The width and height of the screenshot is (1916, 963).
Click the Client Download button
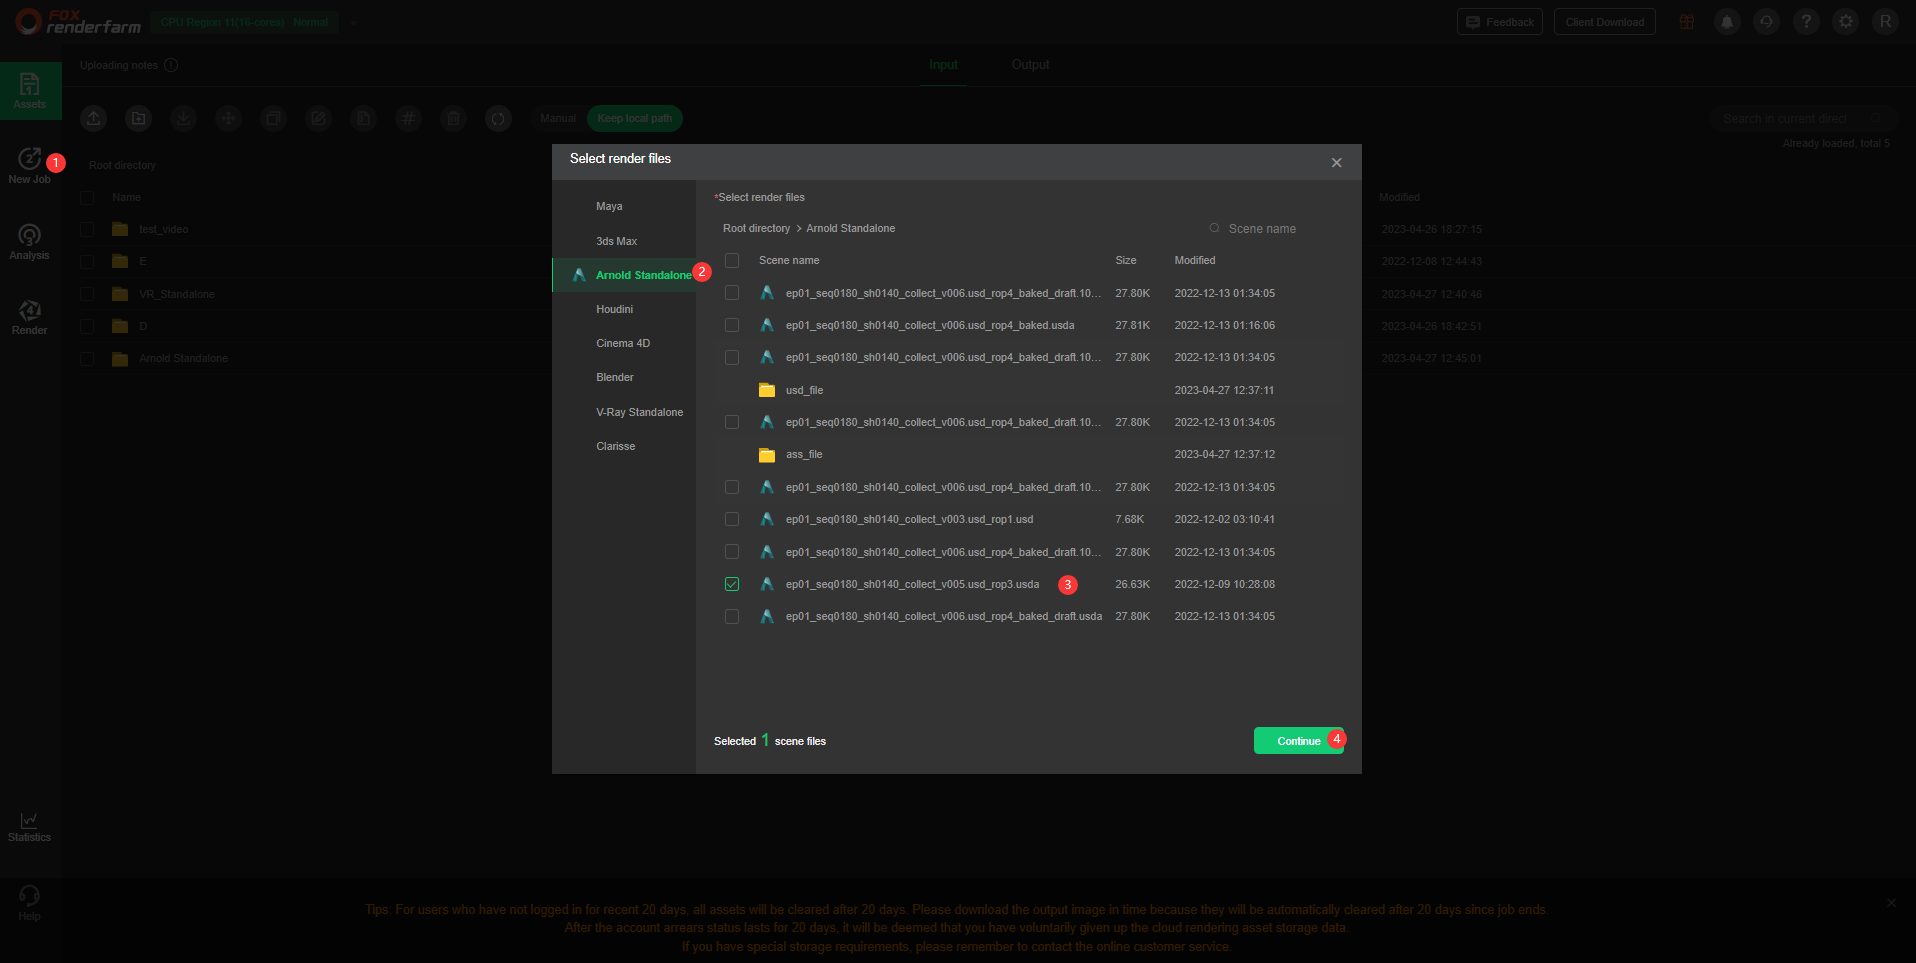point(1605,22)
